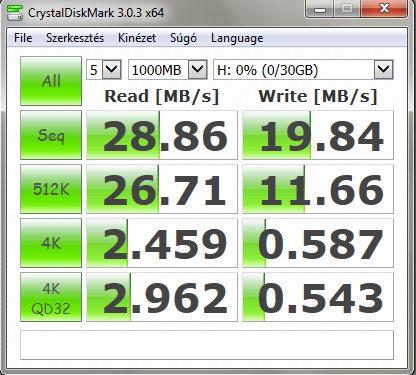Open the Kinézet menu
The image size is (416, 375).
[137, 38]
